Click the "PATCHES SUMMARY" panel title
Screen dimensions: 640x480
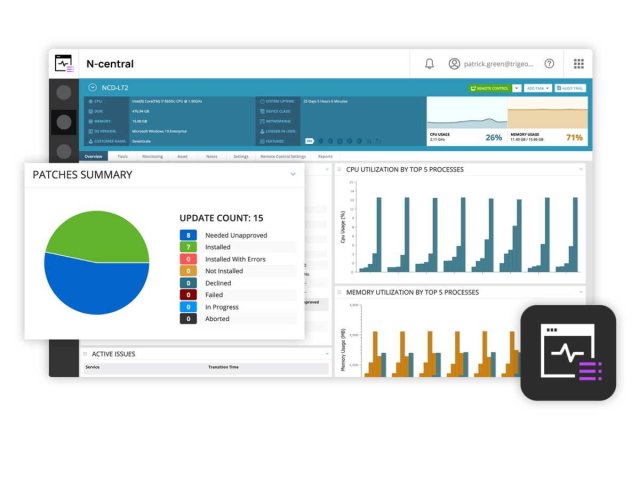pos(82,175)
